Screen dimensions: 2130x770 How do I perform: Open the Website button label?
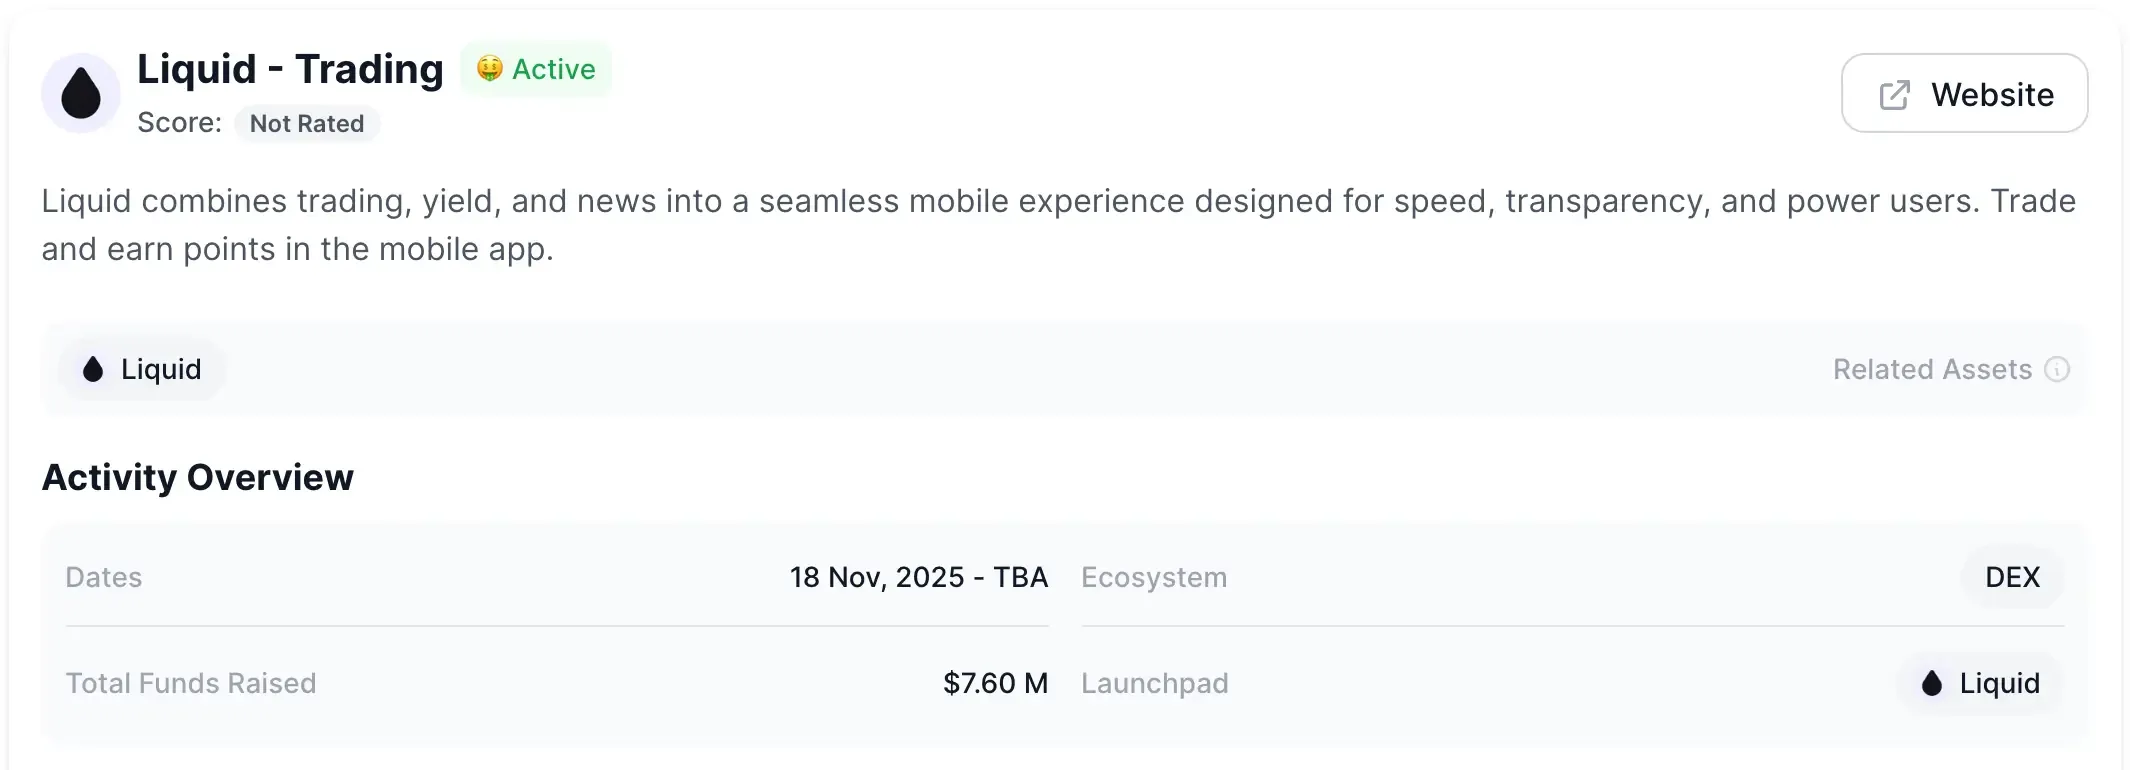(x=1992, y=95)
